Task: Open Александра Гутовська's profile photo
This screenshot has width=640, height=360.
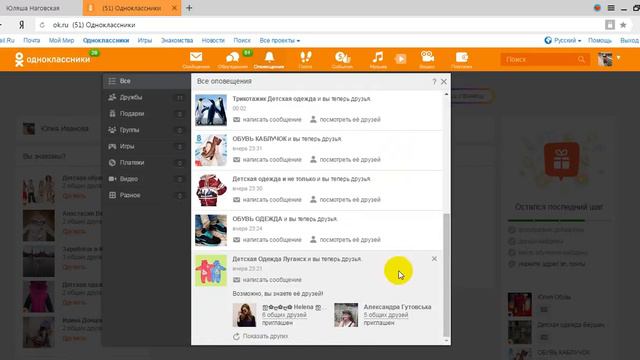Action: [346, 315]
